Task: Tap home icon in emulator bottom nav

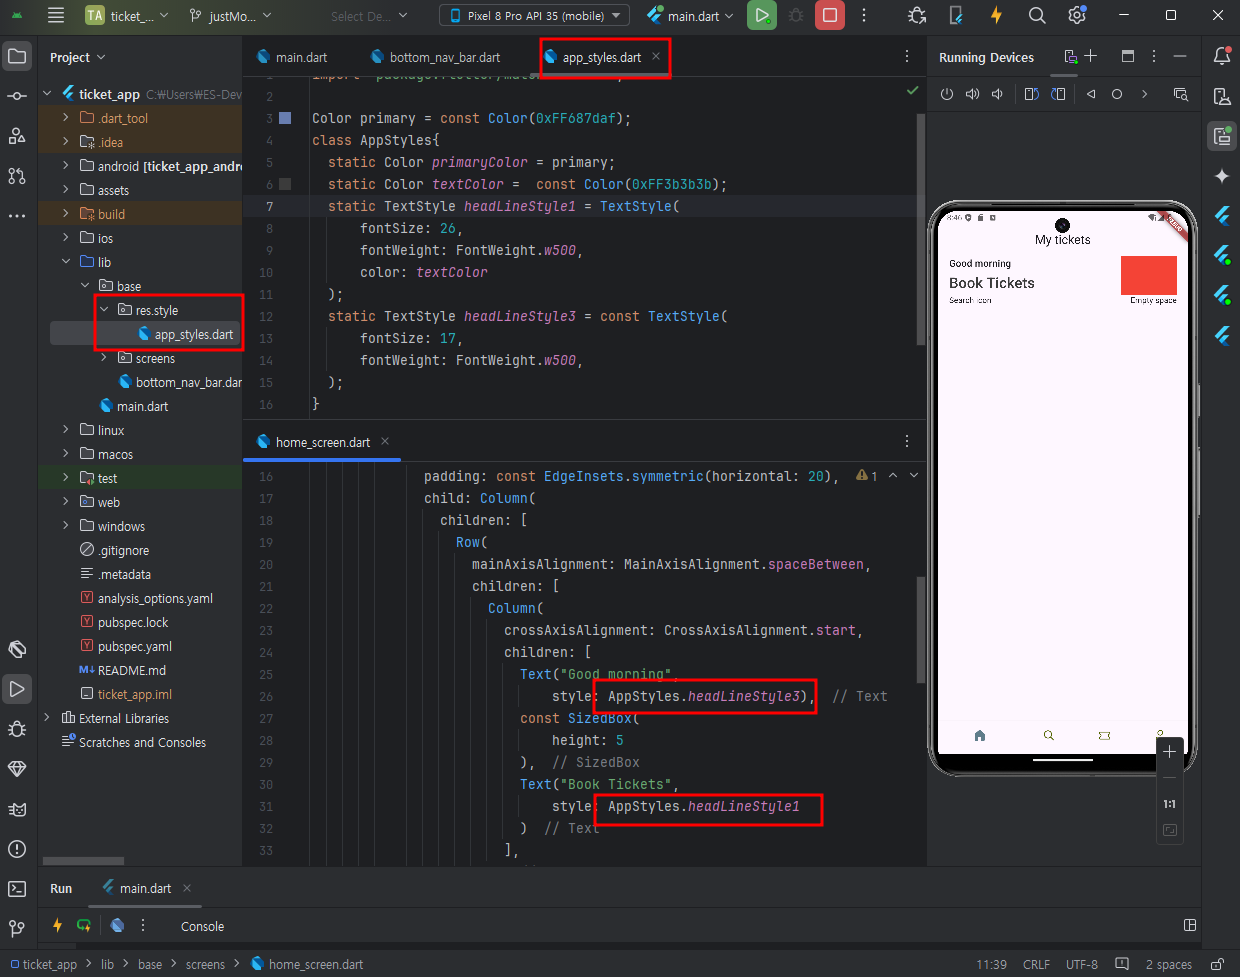Action: coord(980,735)
